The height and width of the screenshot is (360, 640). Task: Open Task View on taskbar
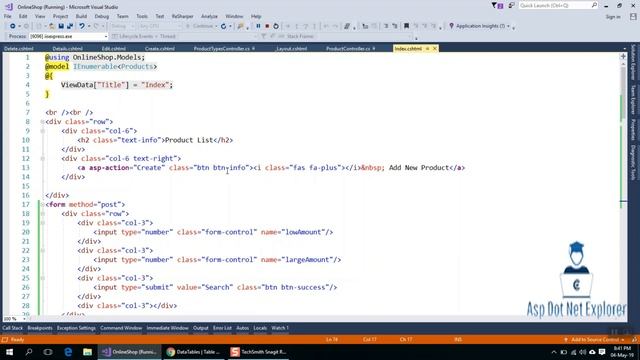pyautogui.click(x=48, y=352)
